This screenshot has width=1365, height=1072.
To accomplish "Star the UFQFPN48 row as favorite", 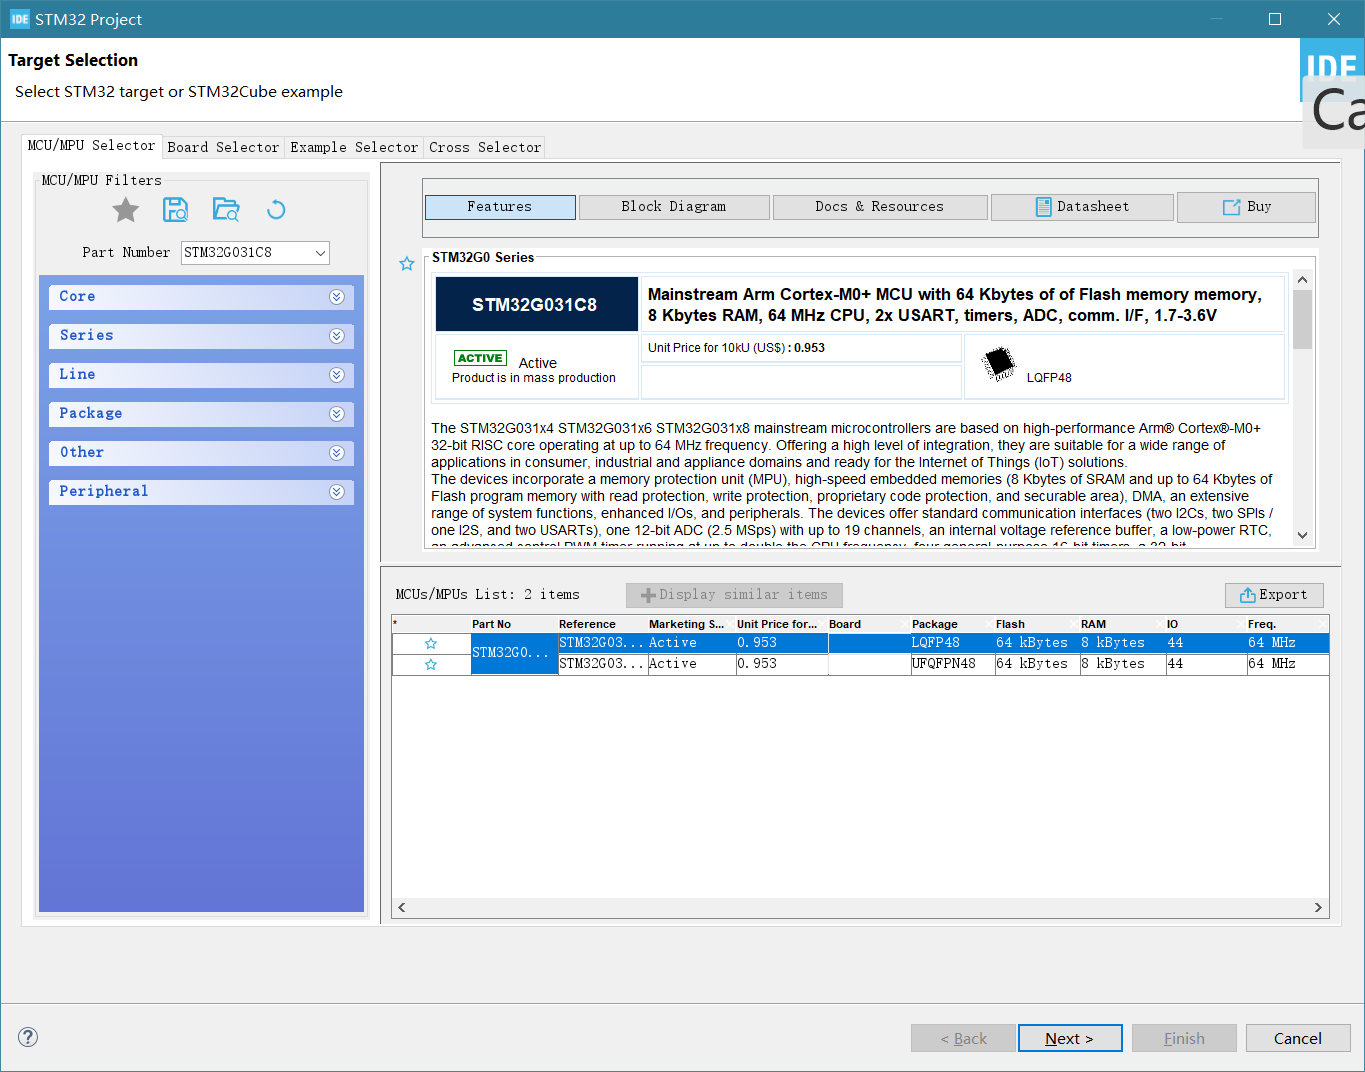I will tap(431, 664).
